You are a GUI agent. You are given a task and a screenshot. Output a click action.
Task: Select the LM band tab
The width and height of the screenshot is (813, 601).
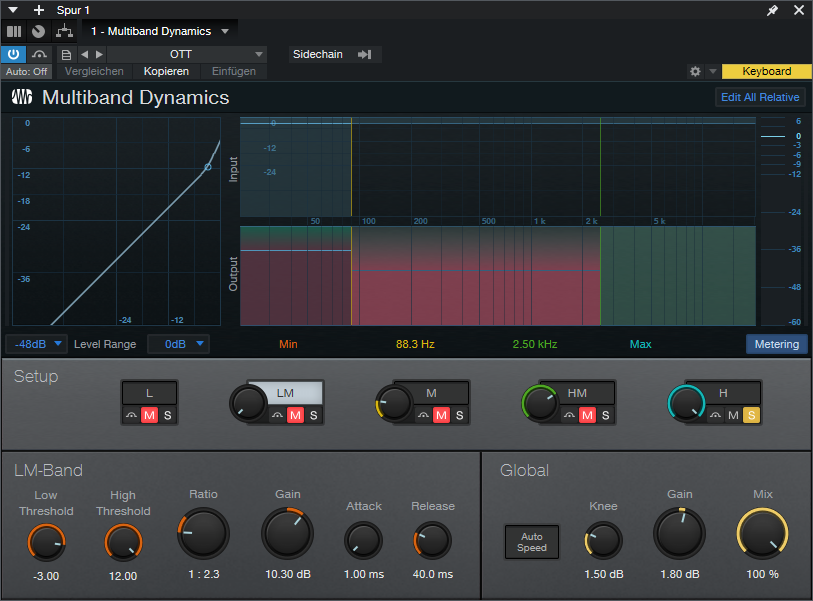pyautogui.click(x=285, y=393)
